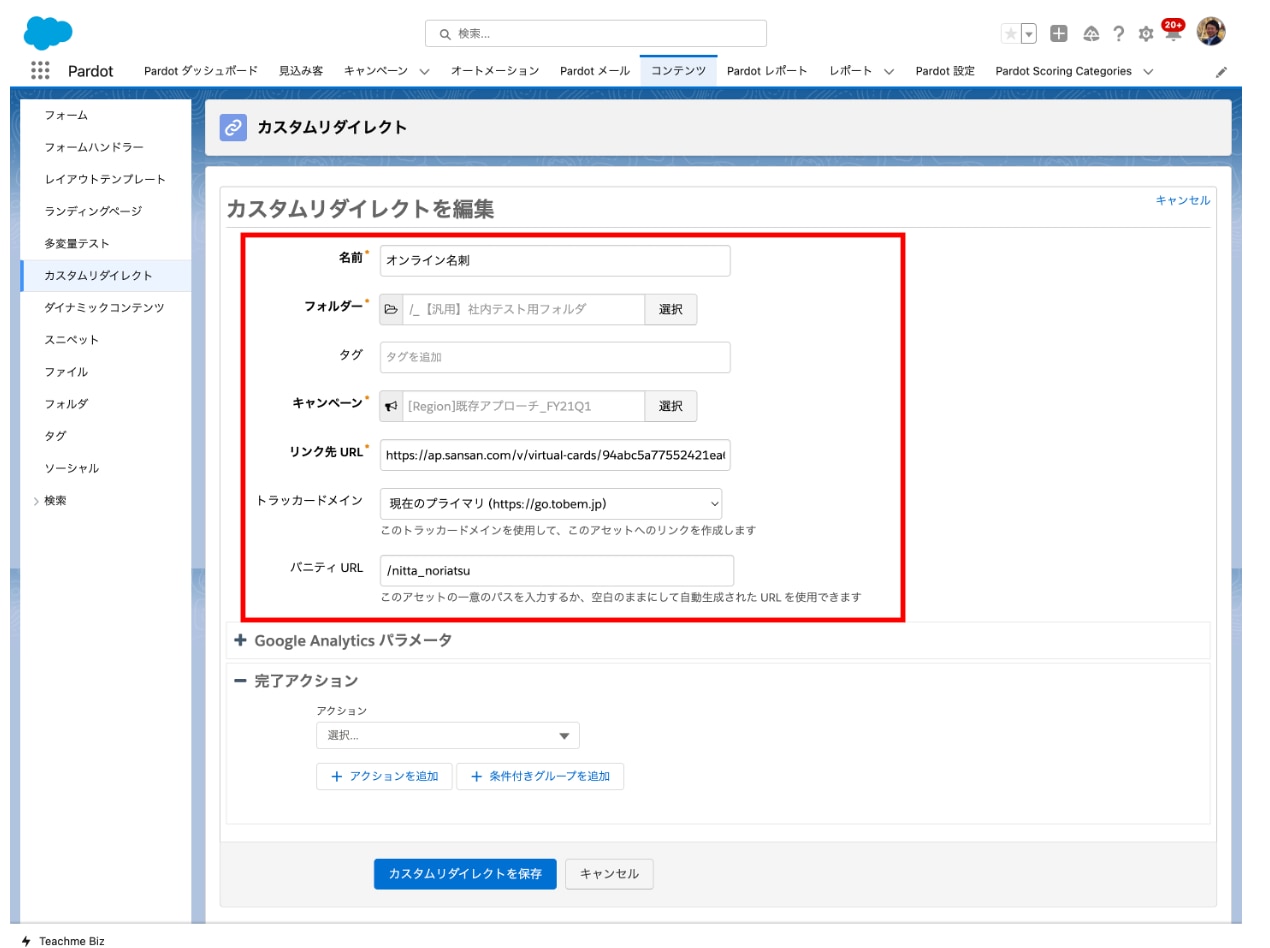Open the App Launcher grid icon

[40, 70]
